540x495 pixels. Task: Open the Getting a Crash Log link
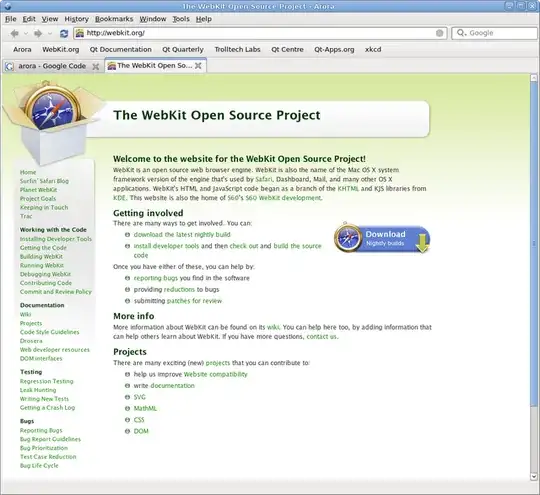tap(48, 408)
